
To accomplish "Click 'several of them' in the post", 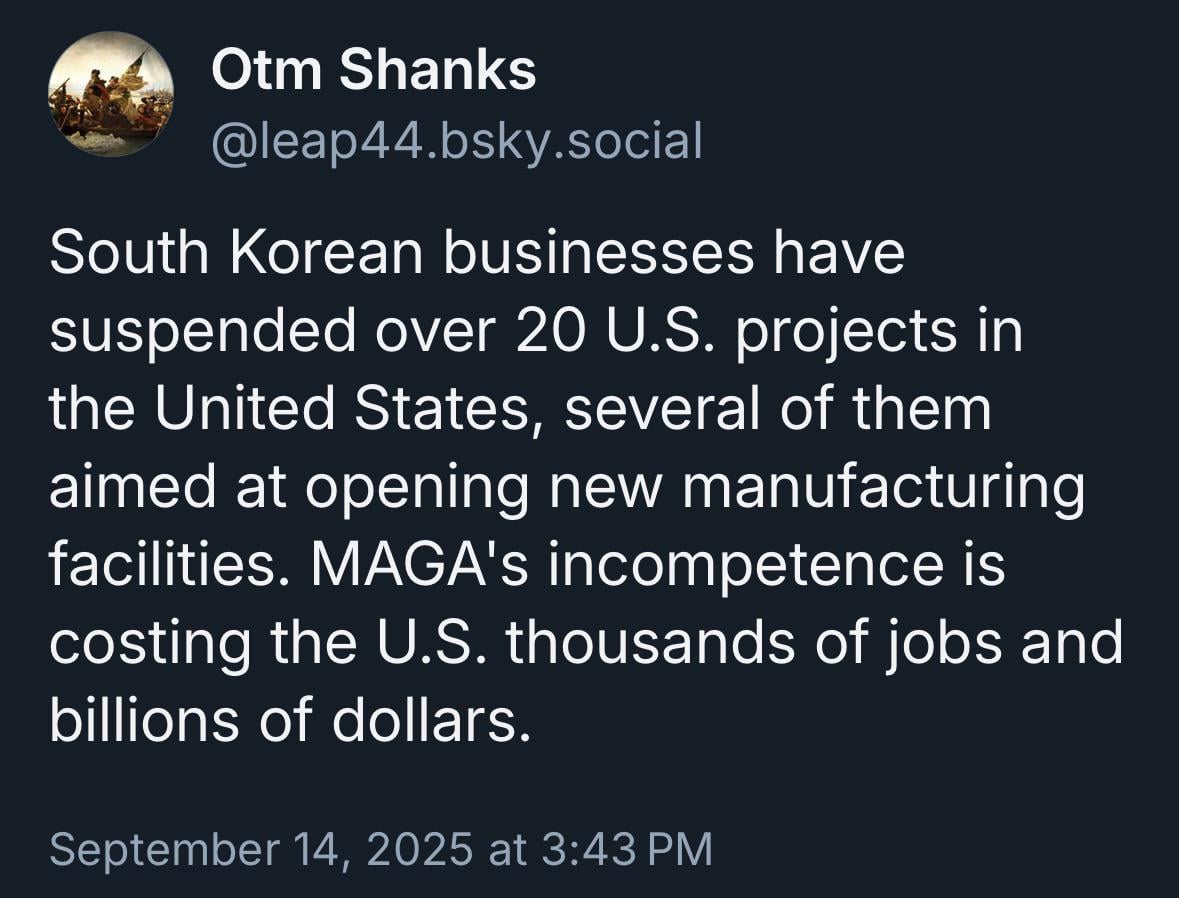I will coord(777,409).
